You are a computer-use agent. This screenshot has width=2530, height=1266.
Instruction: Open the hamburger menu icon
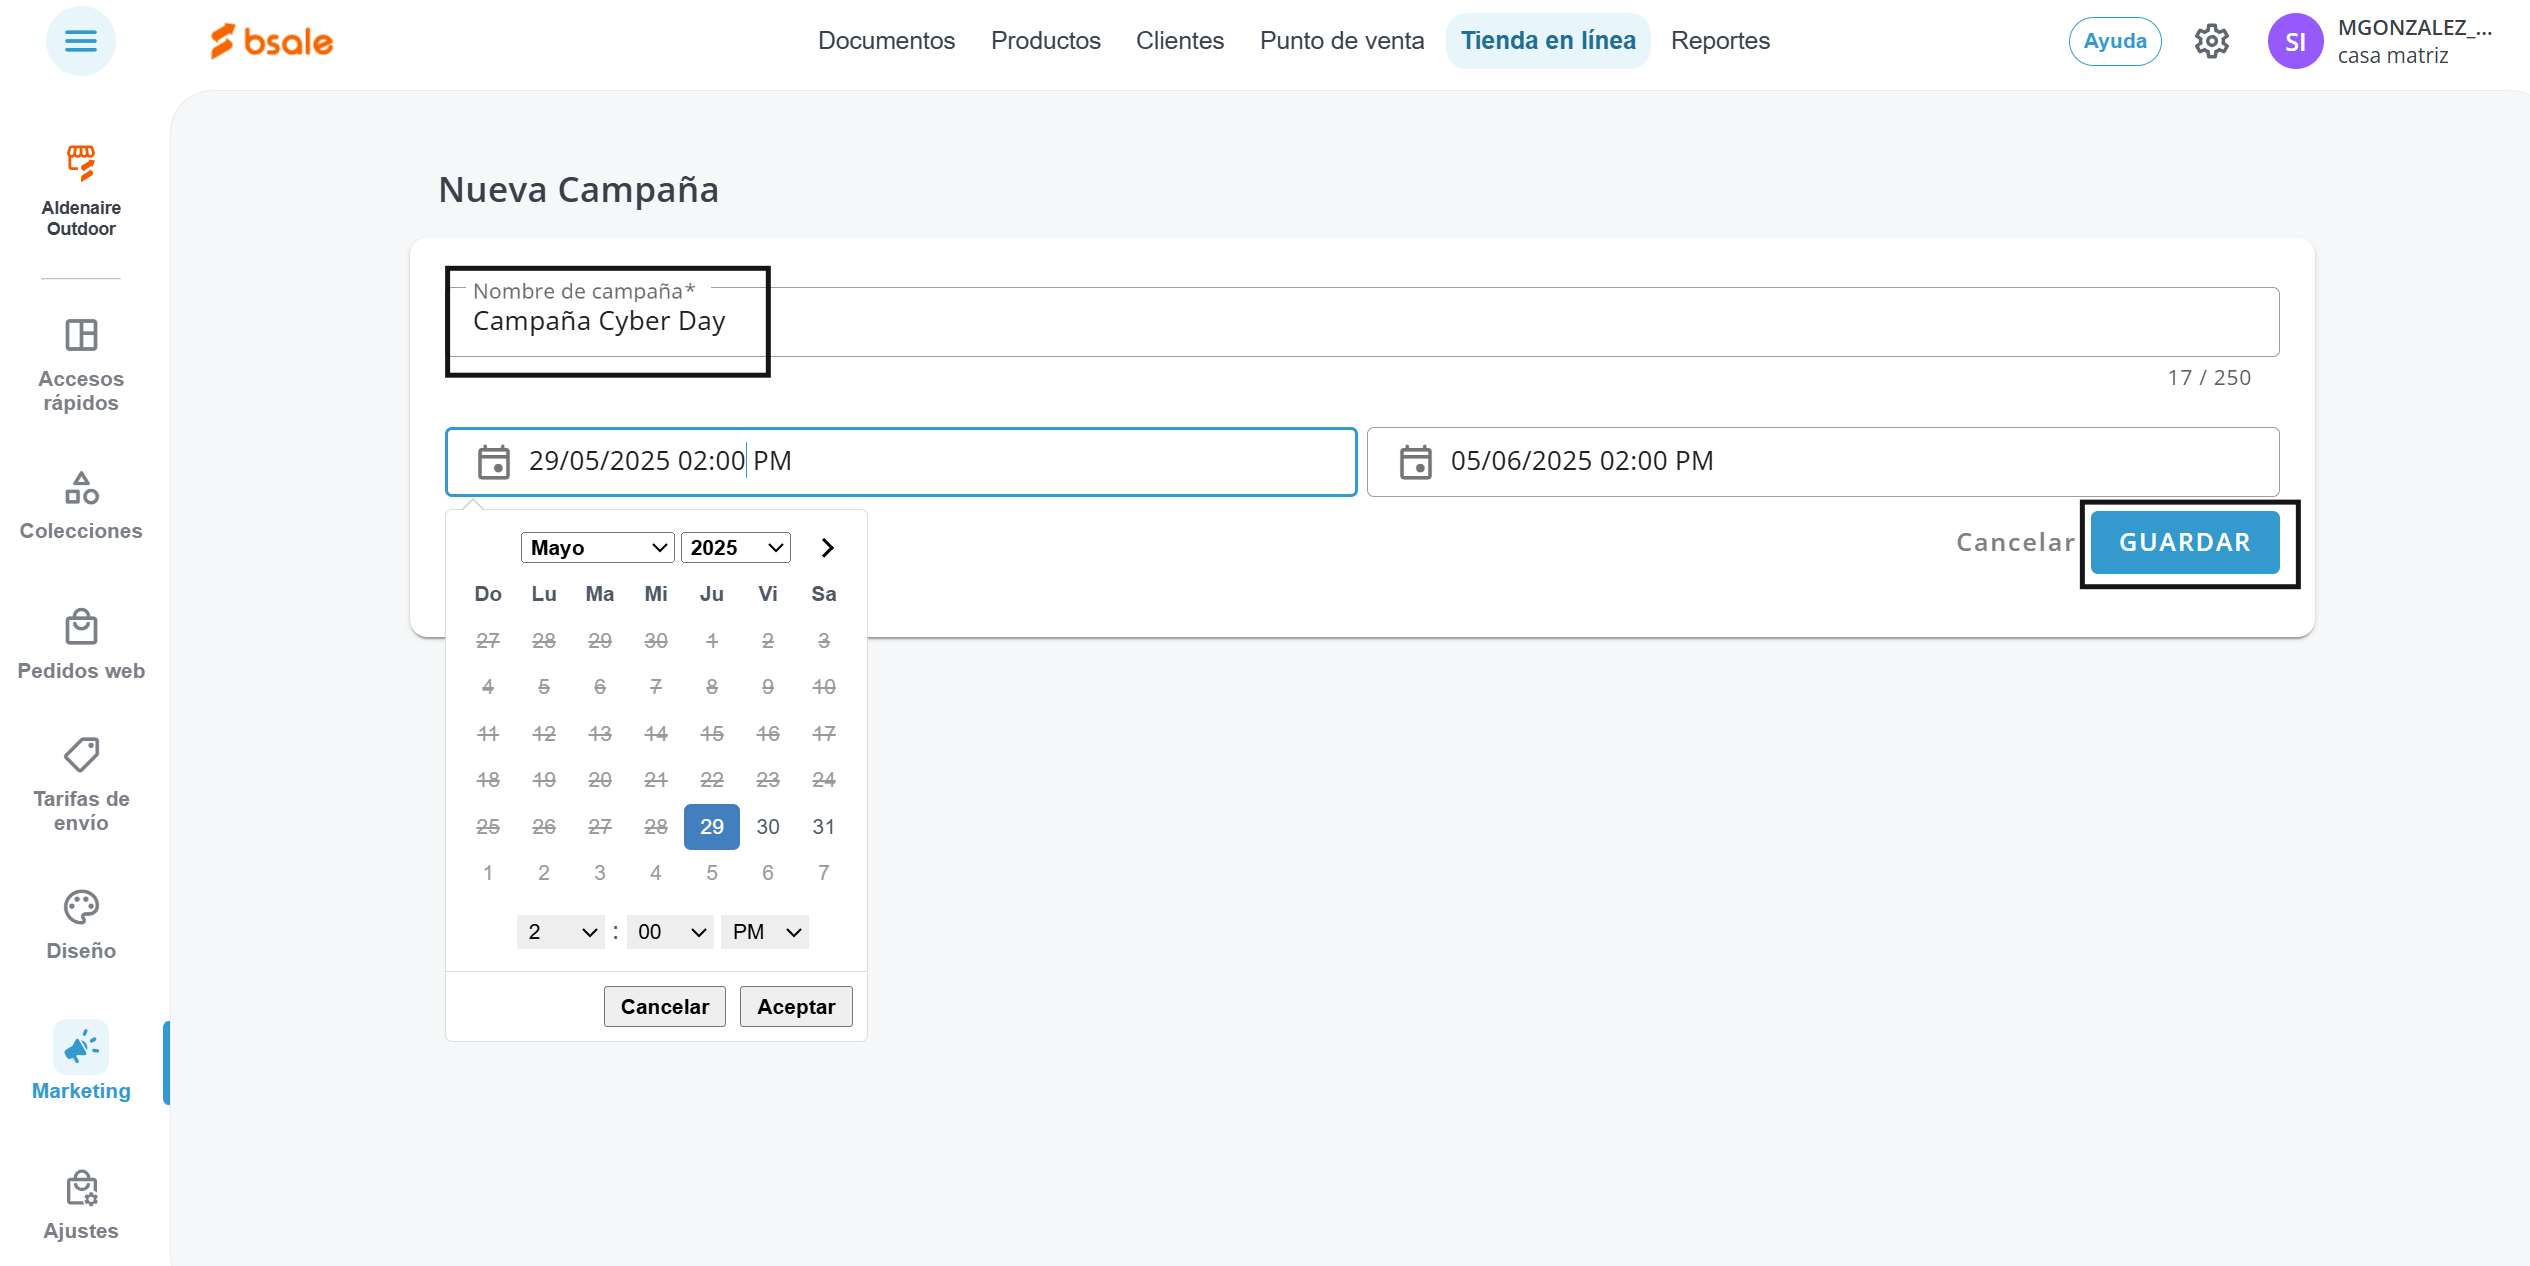80,41
